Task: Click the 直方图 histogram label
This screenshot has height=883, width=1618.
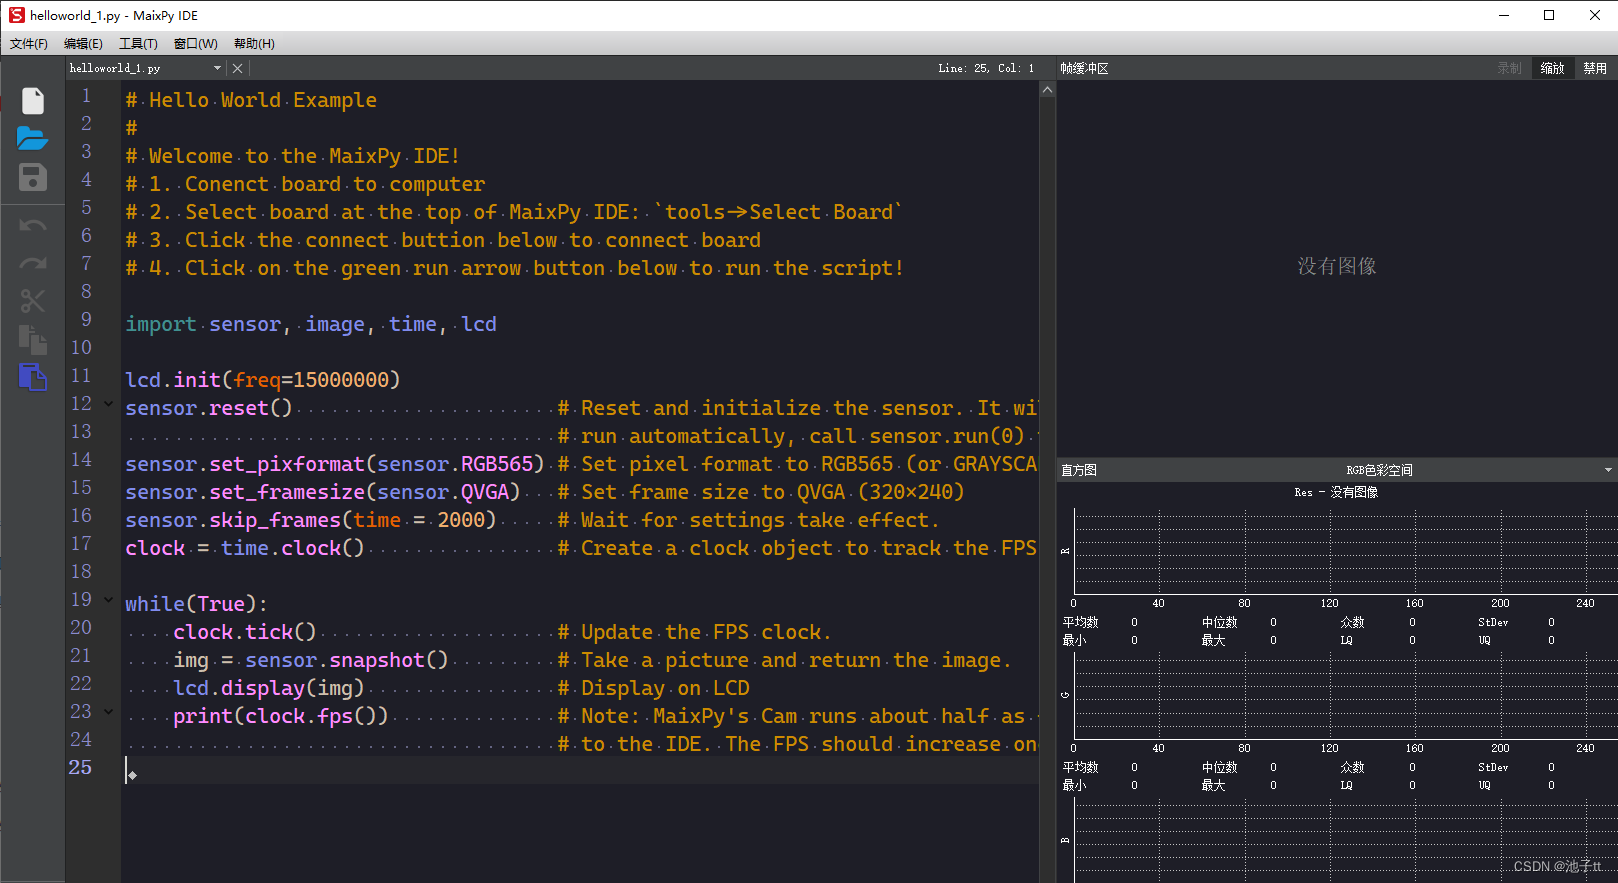Action: pyautogui.click(x=1079, y=470)
